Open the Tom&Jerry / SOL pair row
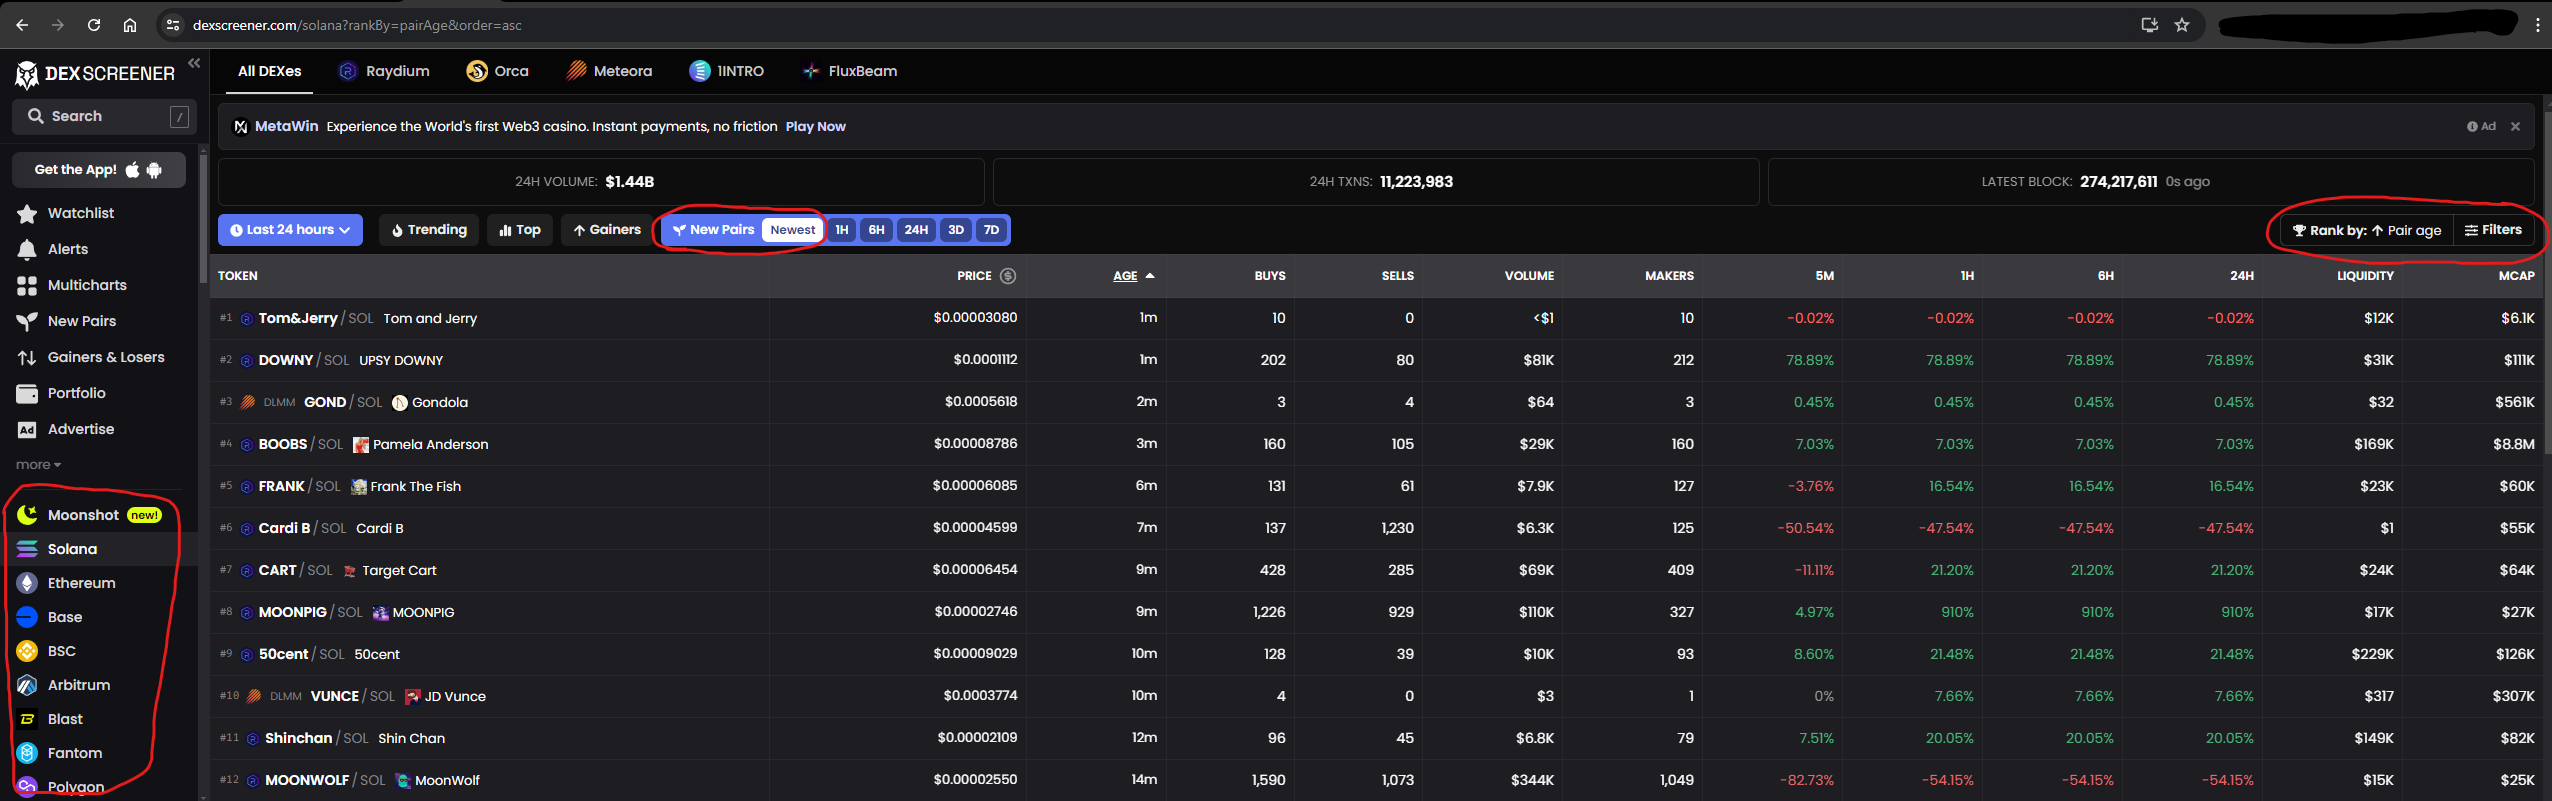 click(x=1378, y=318)
